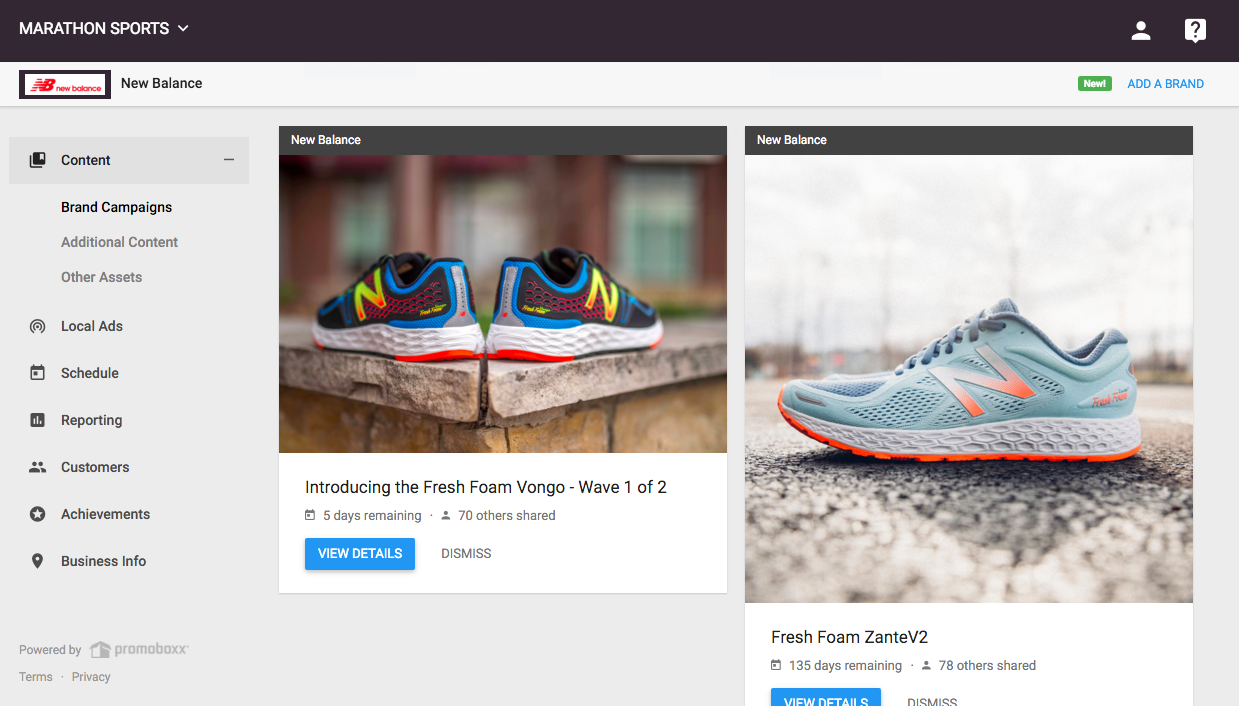Open the Privacy link

click(x=91, y=677)
